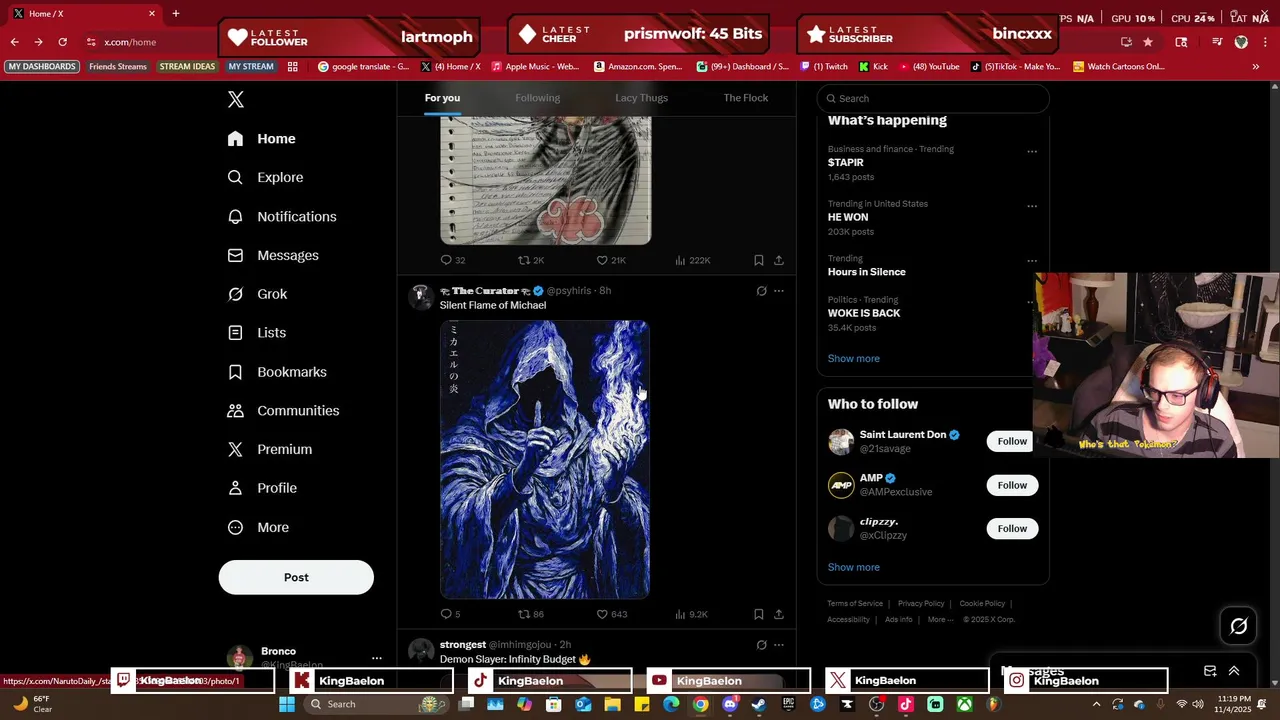Open the Apple Music bookmark
Viewport: 1280px width, 720px height.
(x=535, y=66)
